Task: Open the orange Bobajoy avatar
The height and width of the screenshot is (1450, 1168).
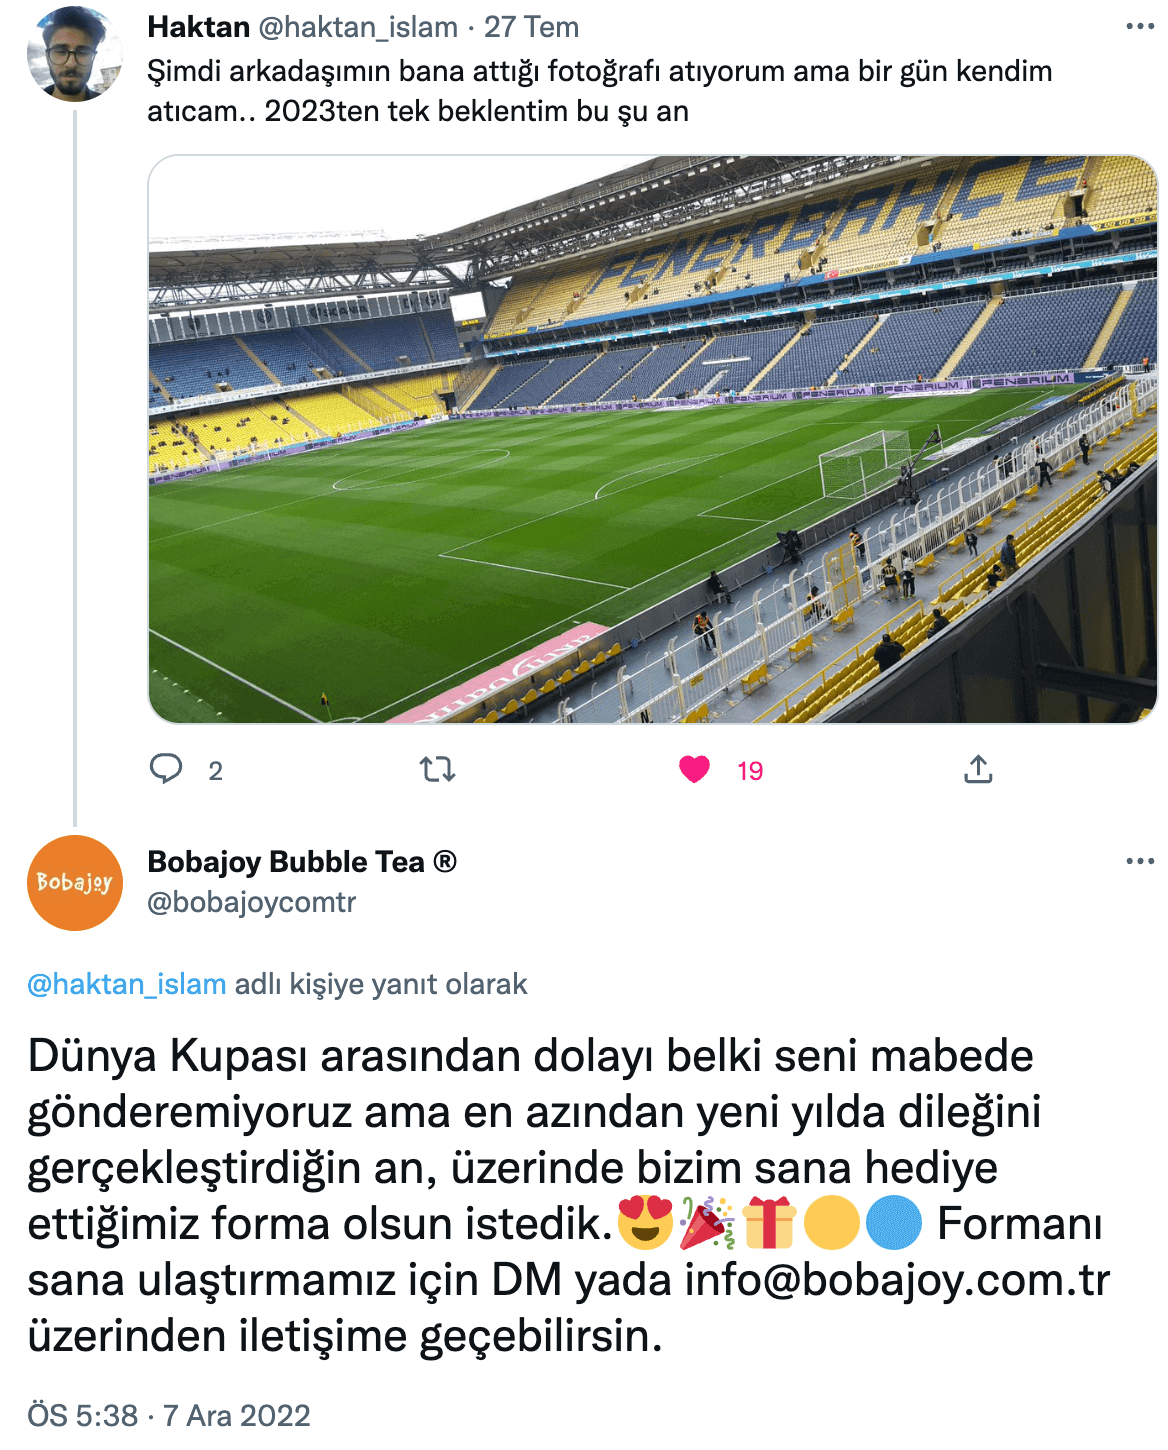Action: pos(75,883)
